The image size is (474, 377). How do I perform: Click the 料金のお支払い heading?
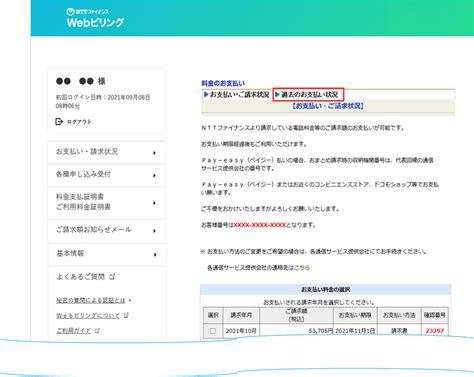click(x=223, y=83)
